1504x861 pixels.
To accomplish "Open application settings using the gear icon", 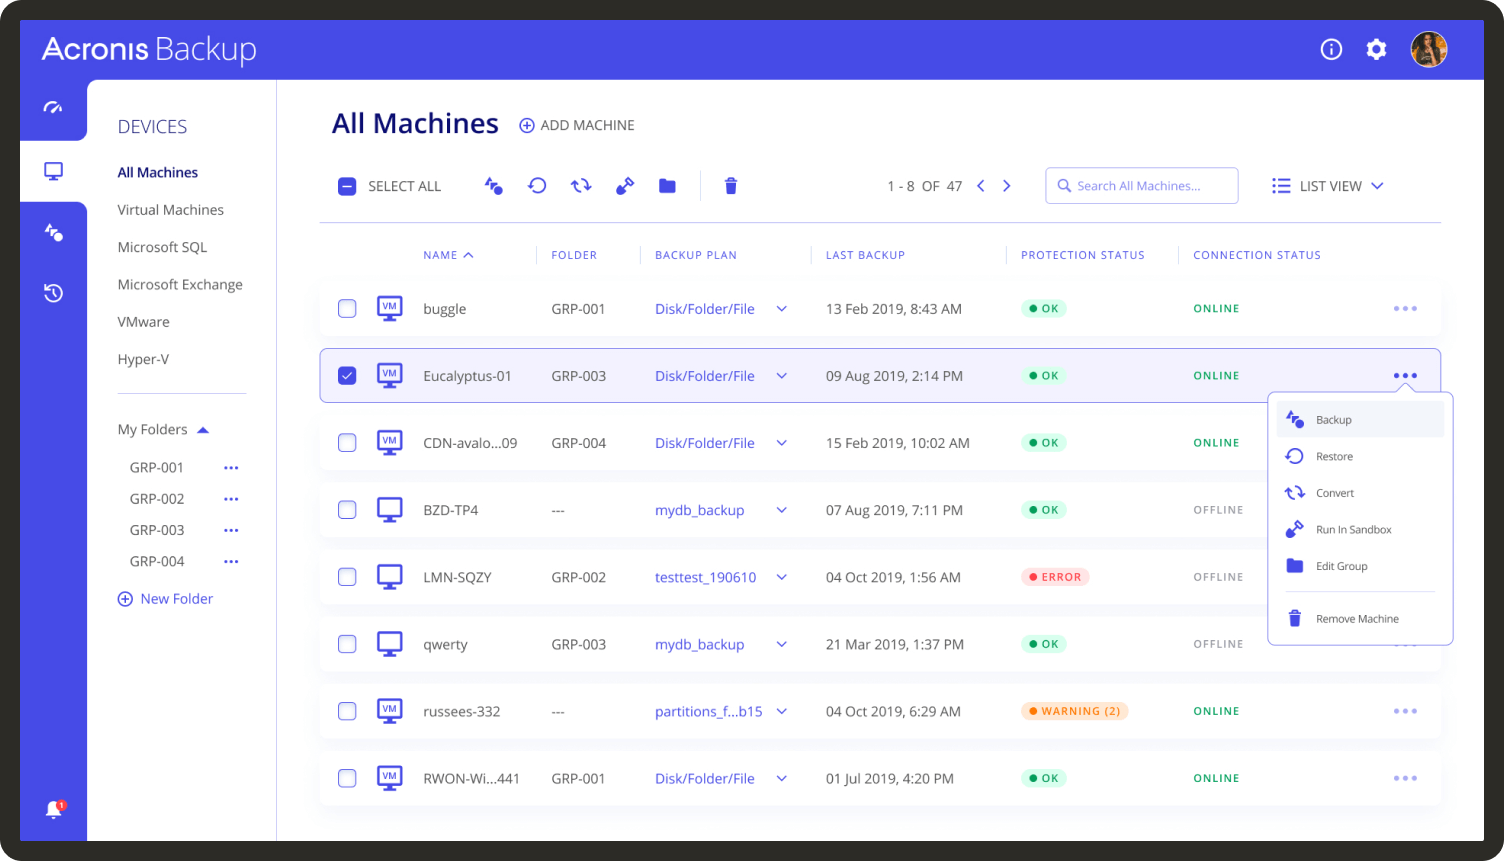I will click(1376, 48).
